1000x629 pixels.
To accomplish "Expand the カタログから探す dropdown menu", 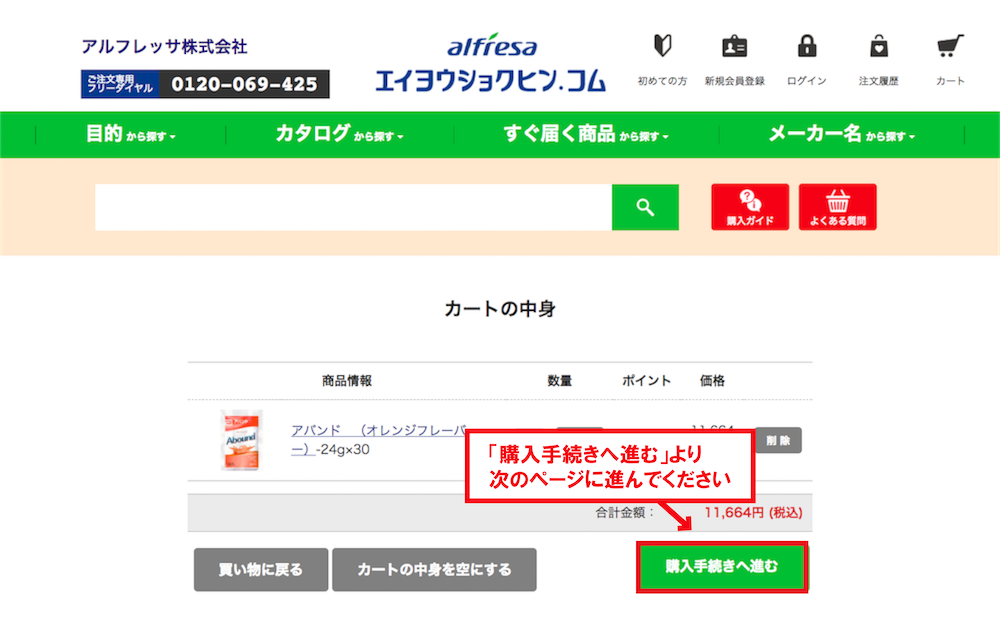I will (339, 134).
